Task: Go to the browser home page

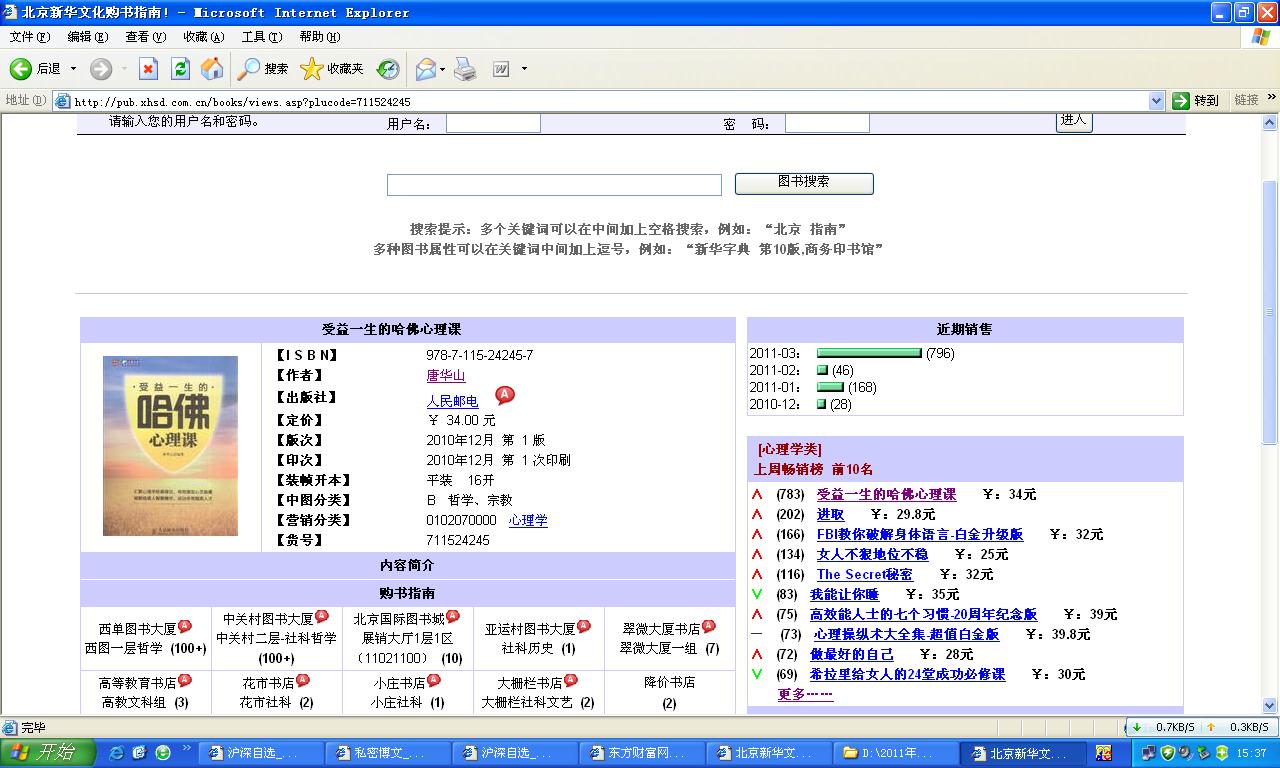Action: 212,69
